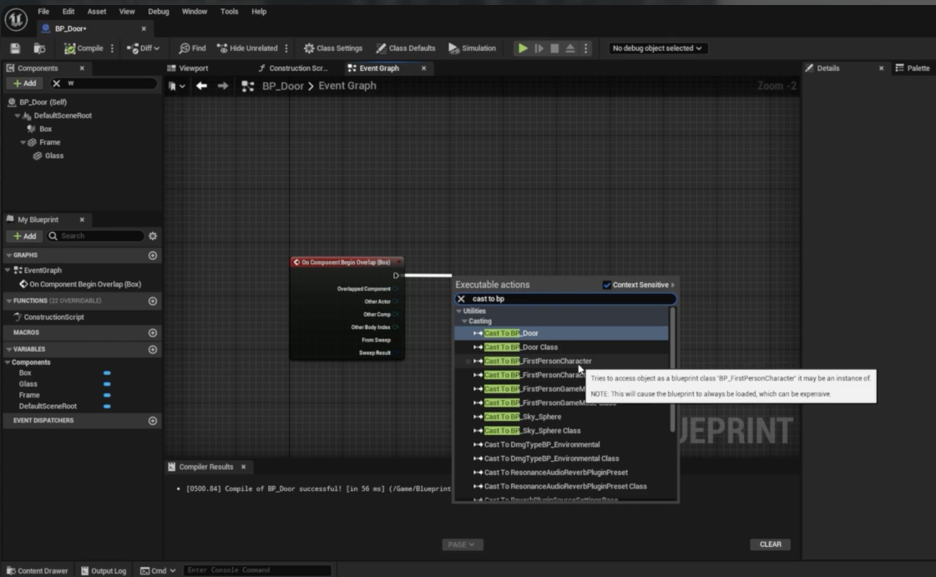
Task: Compile the blueprint
Action: (x=84, y=48)
